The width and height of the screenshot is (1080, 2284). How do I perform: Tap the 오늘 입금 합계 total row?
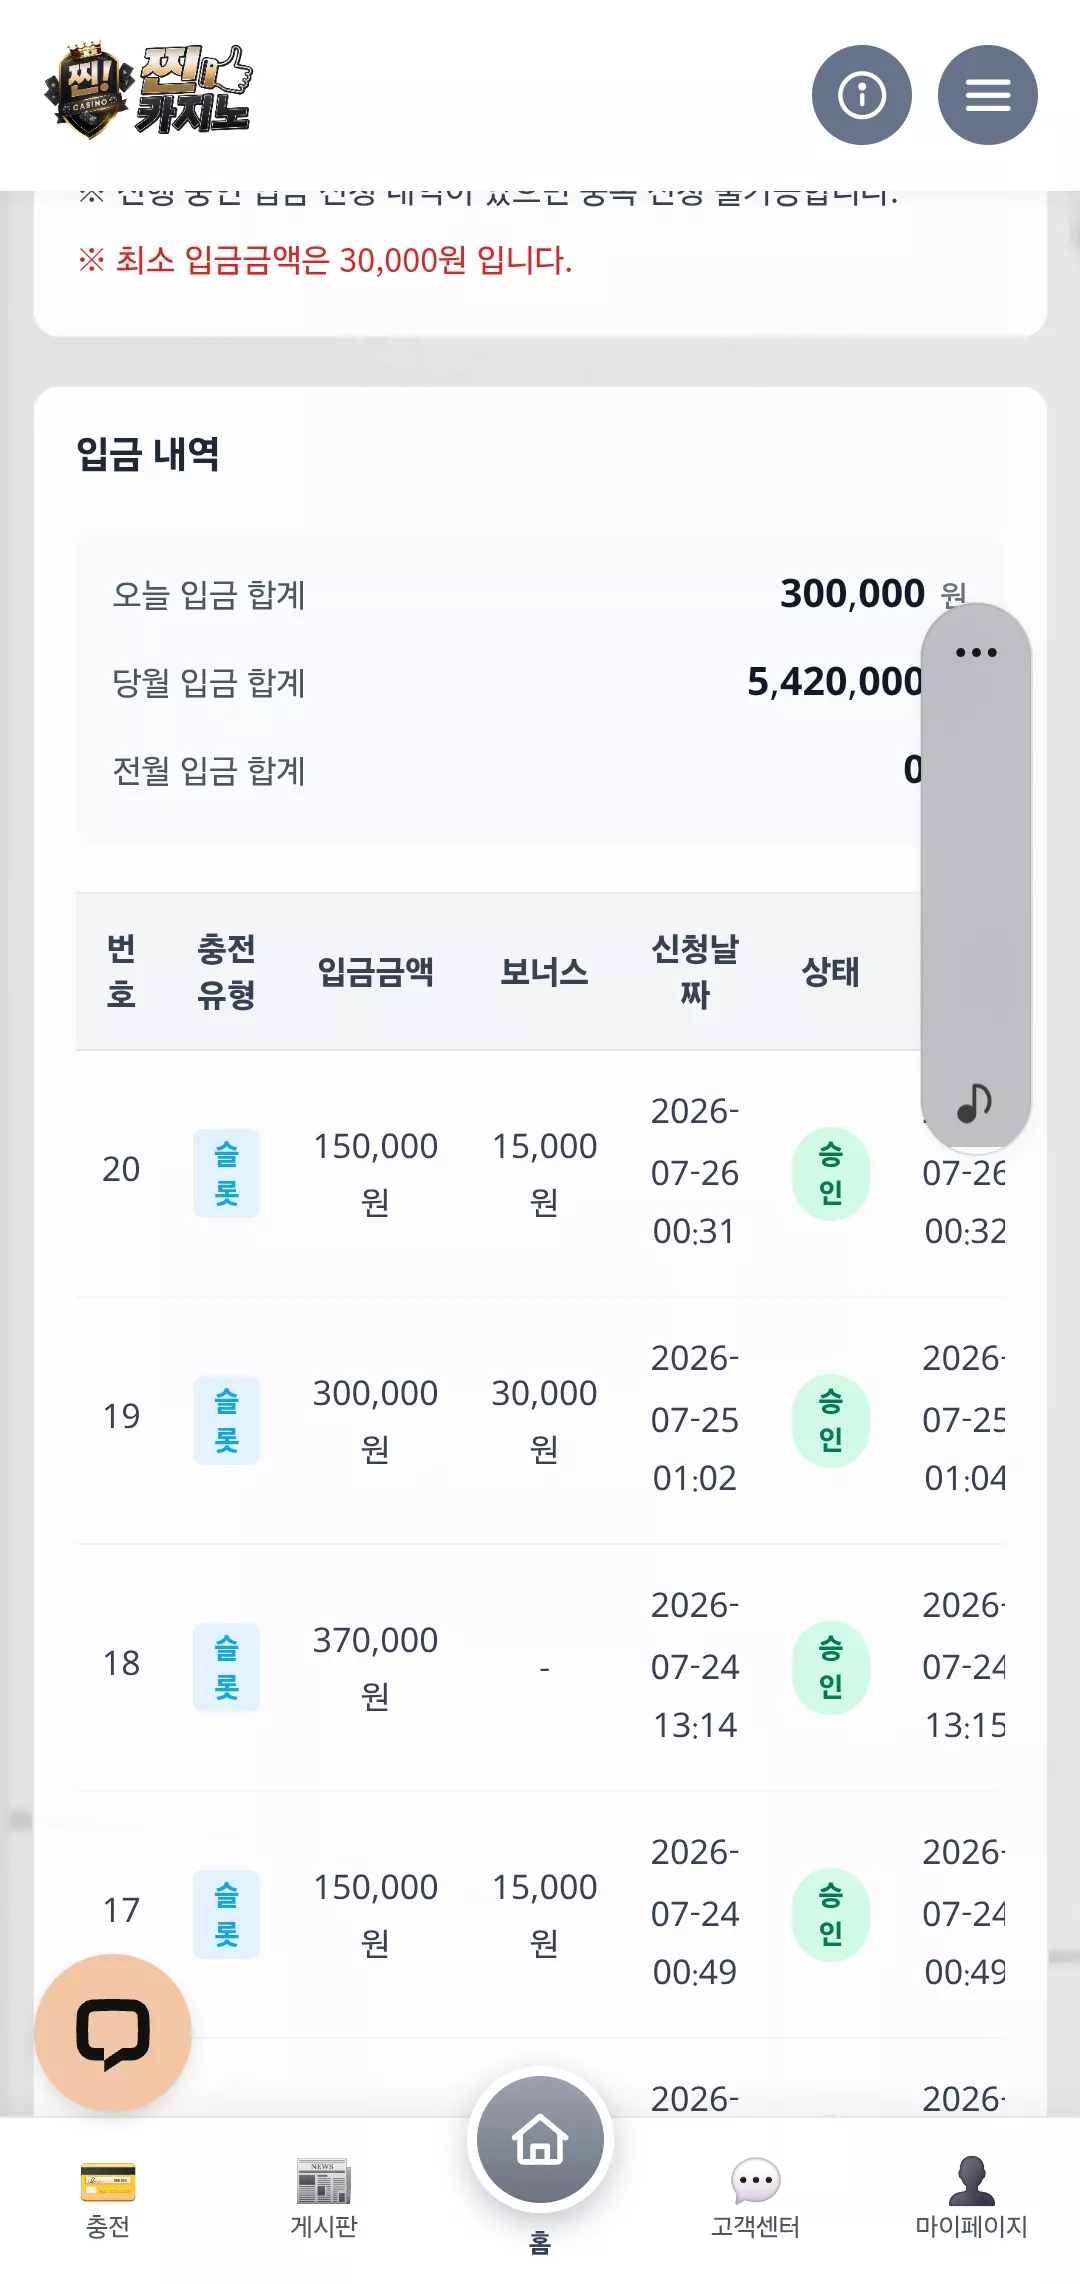pos(540,594)
